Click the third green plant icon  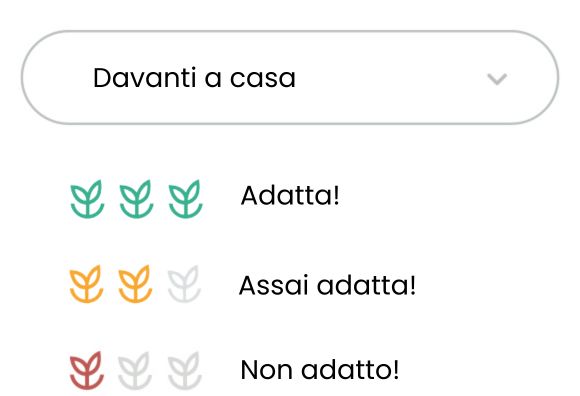[x=185, y=199]
